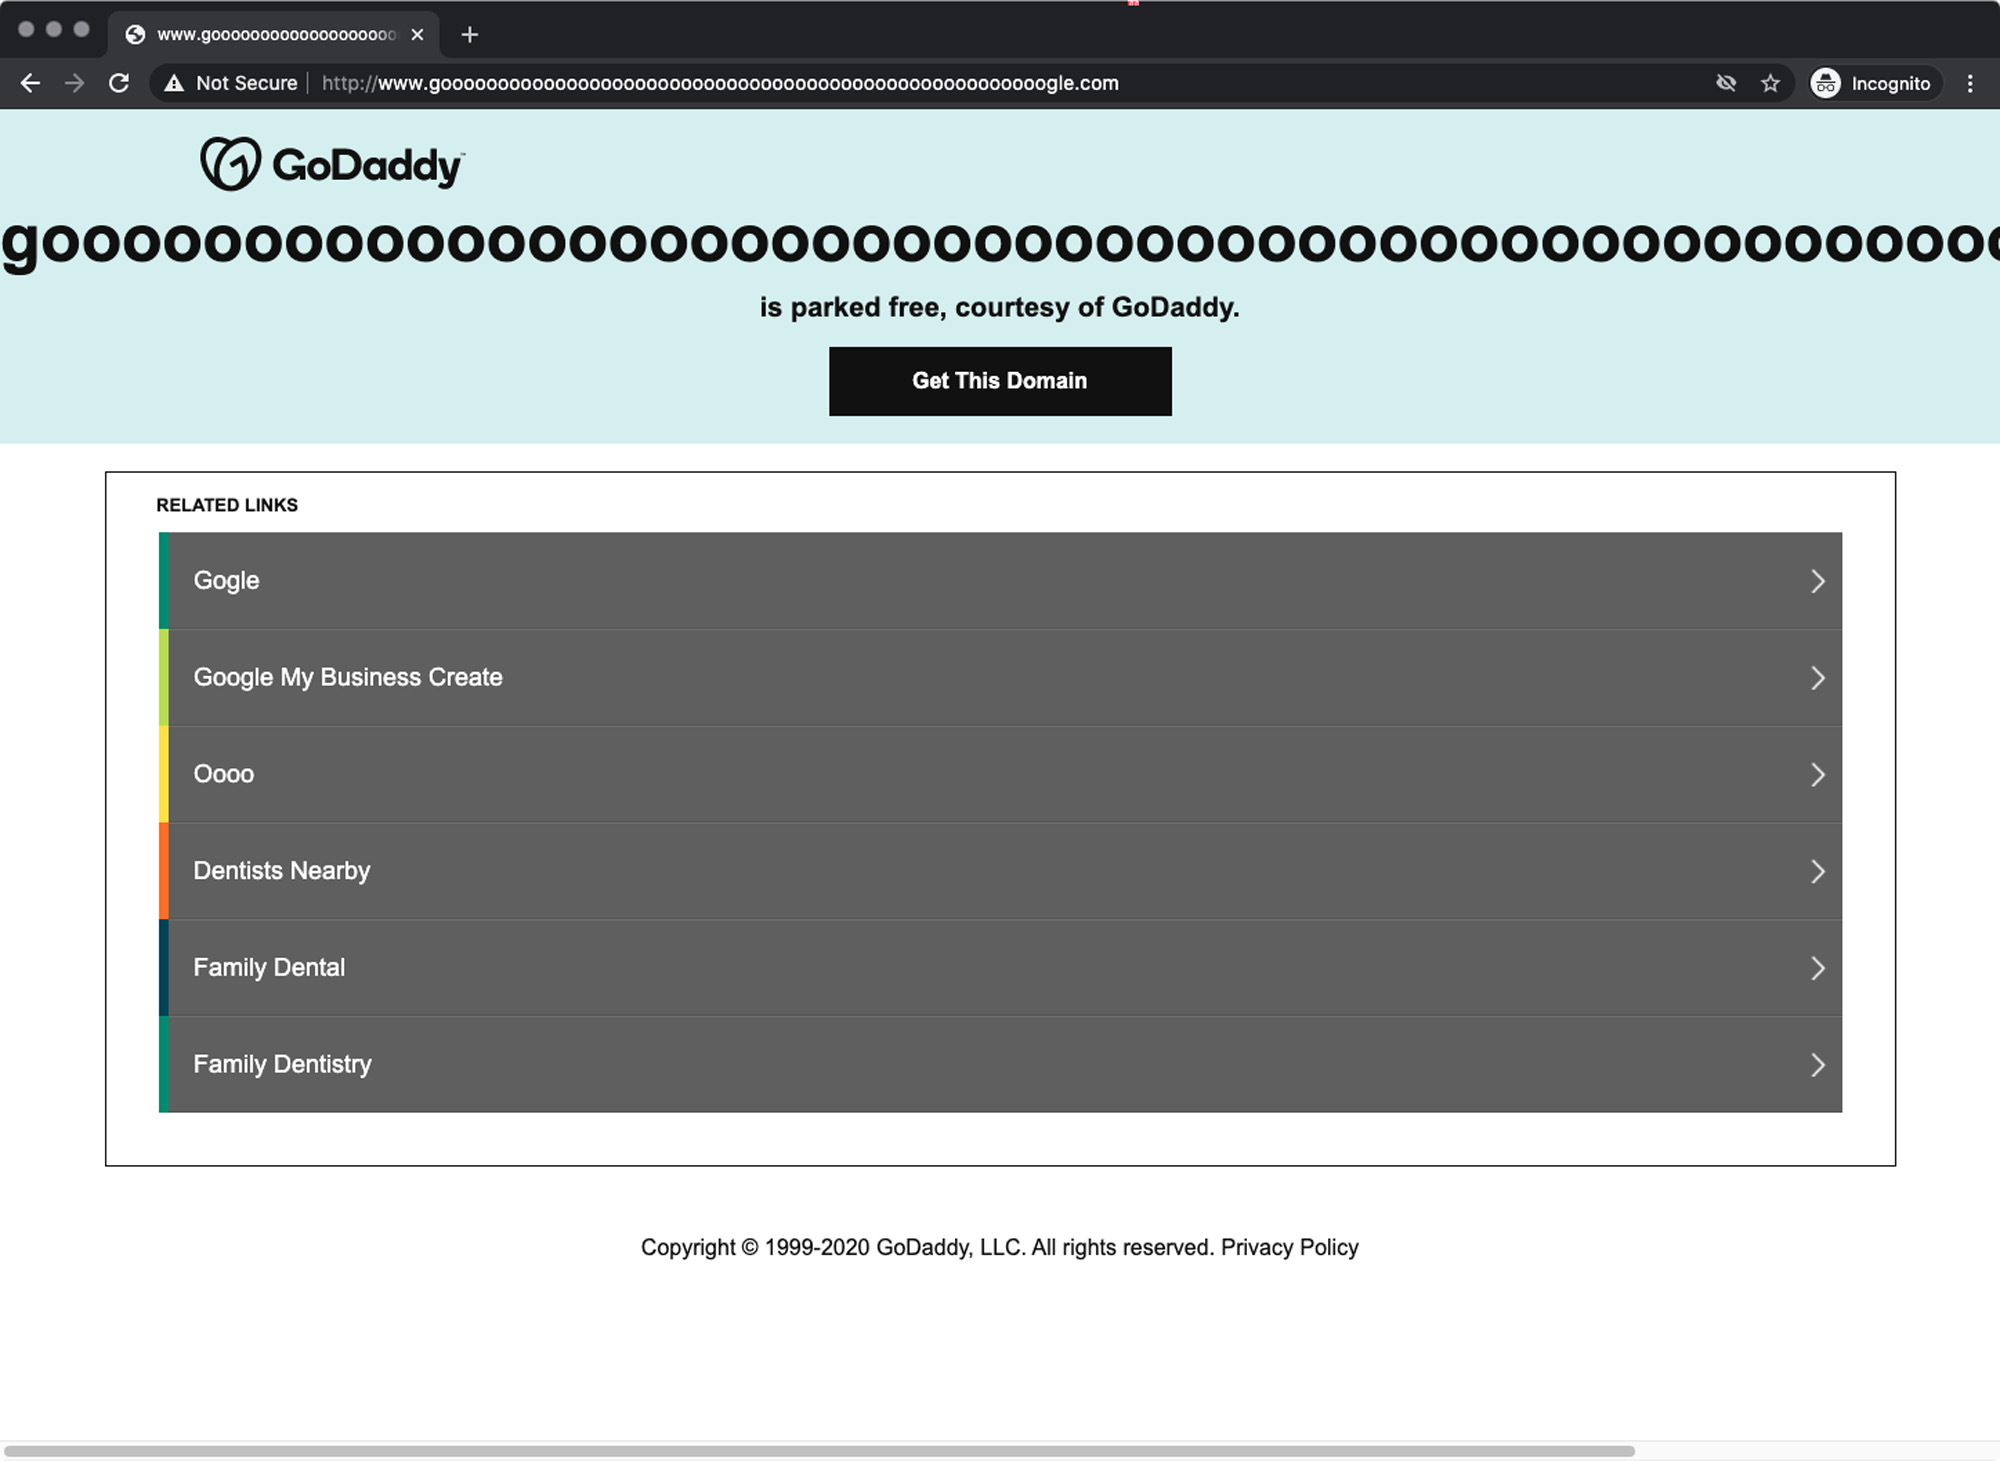The width and height of the screenshot is (2000, 1461).
Task: Close the current browser tab
Action: click(417, 35)
